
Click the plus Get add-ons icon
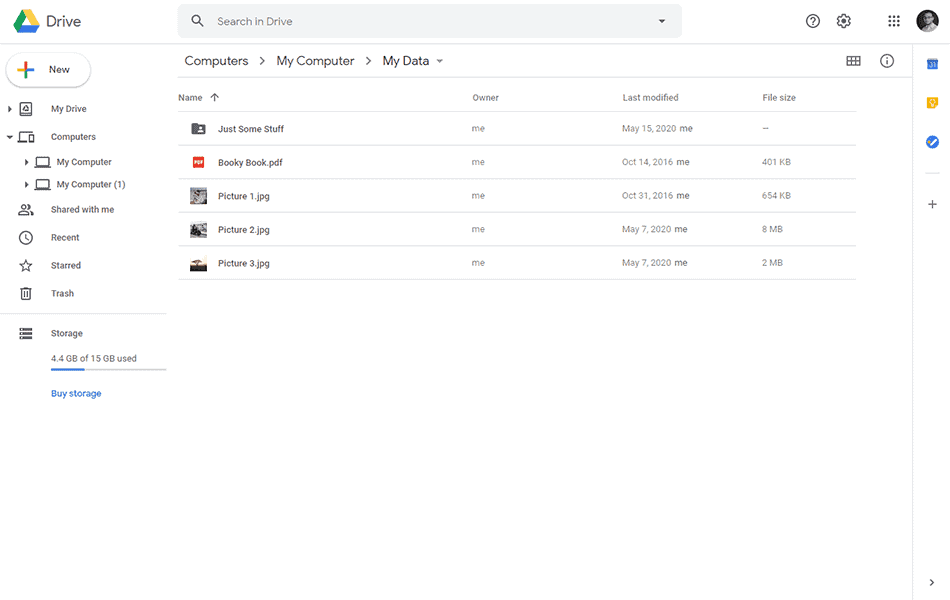[932, 204]
